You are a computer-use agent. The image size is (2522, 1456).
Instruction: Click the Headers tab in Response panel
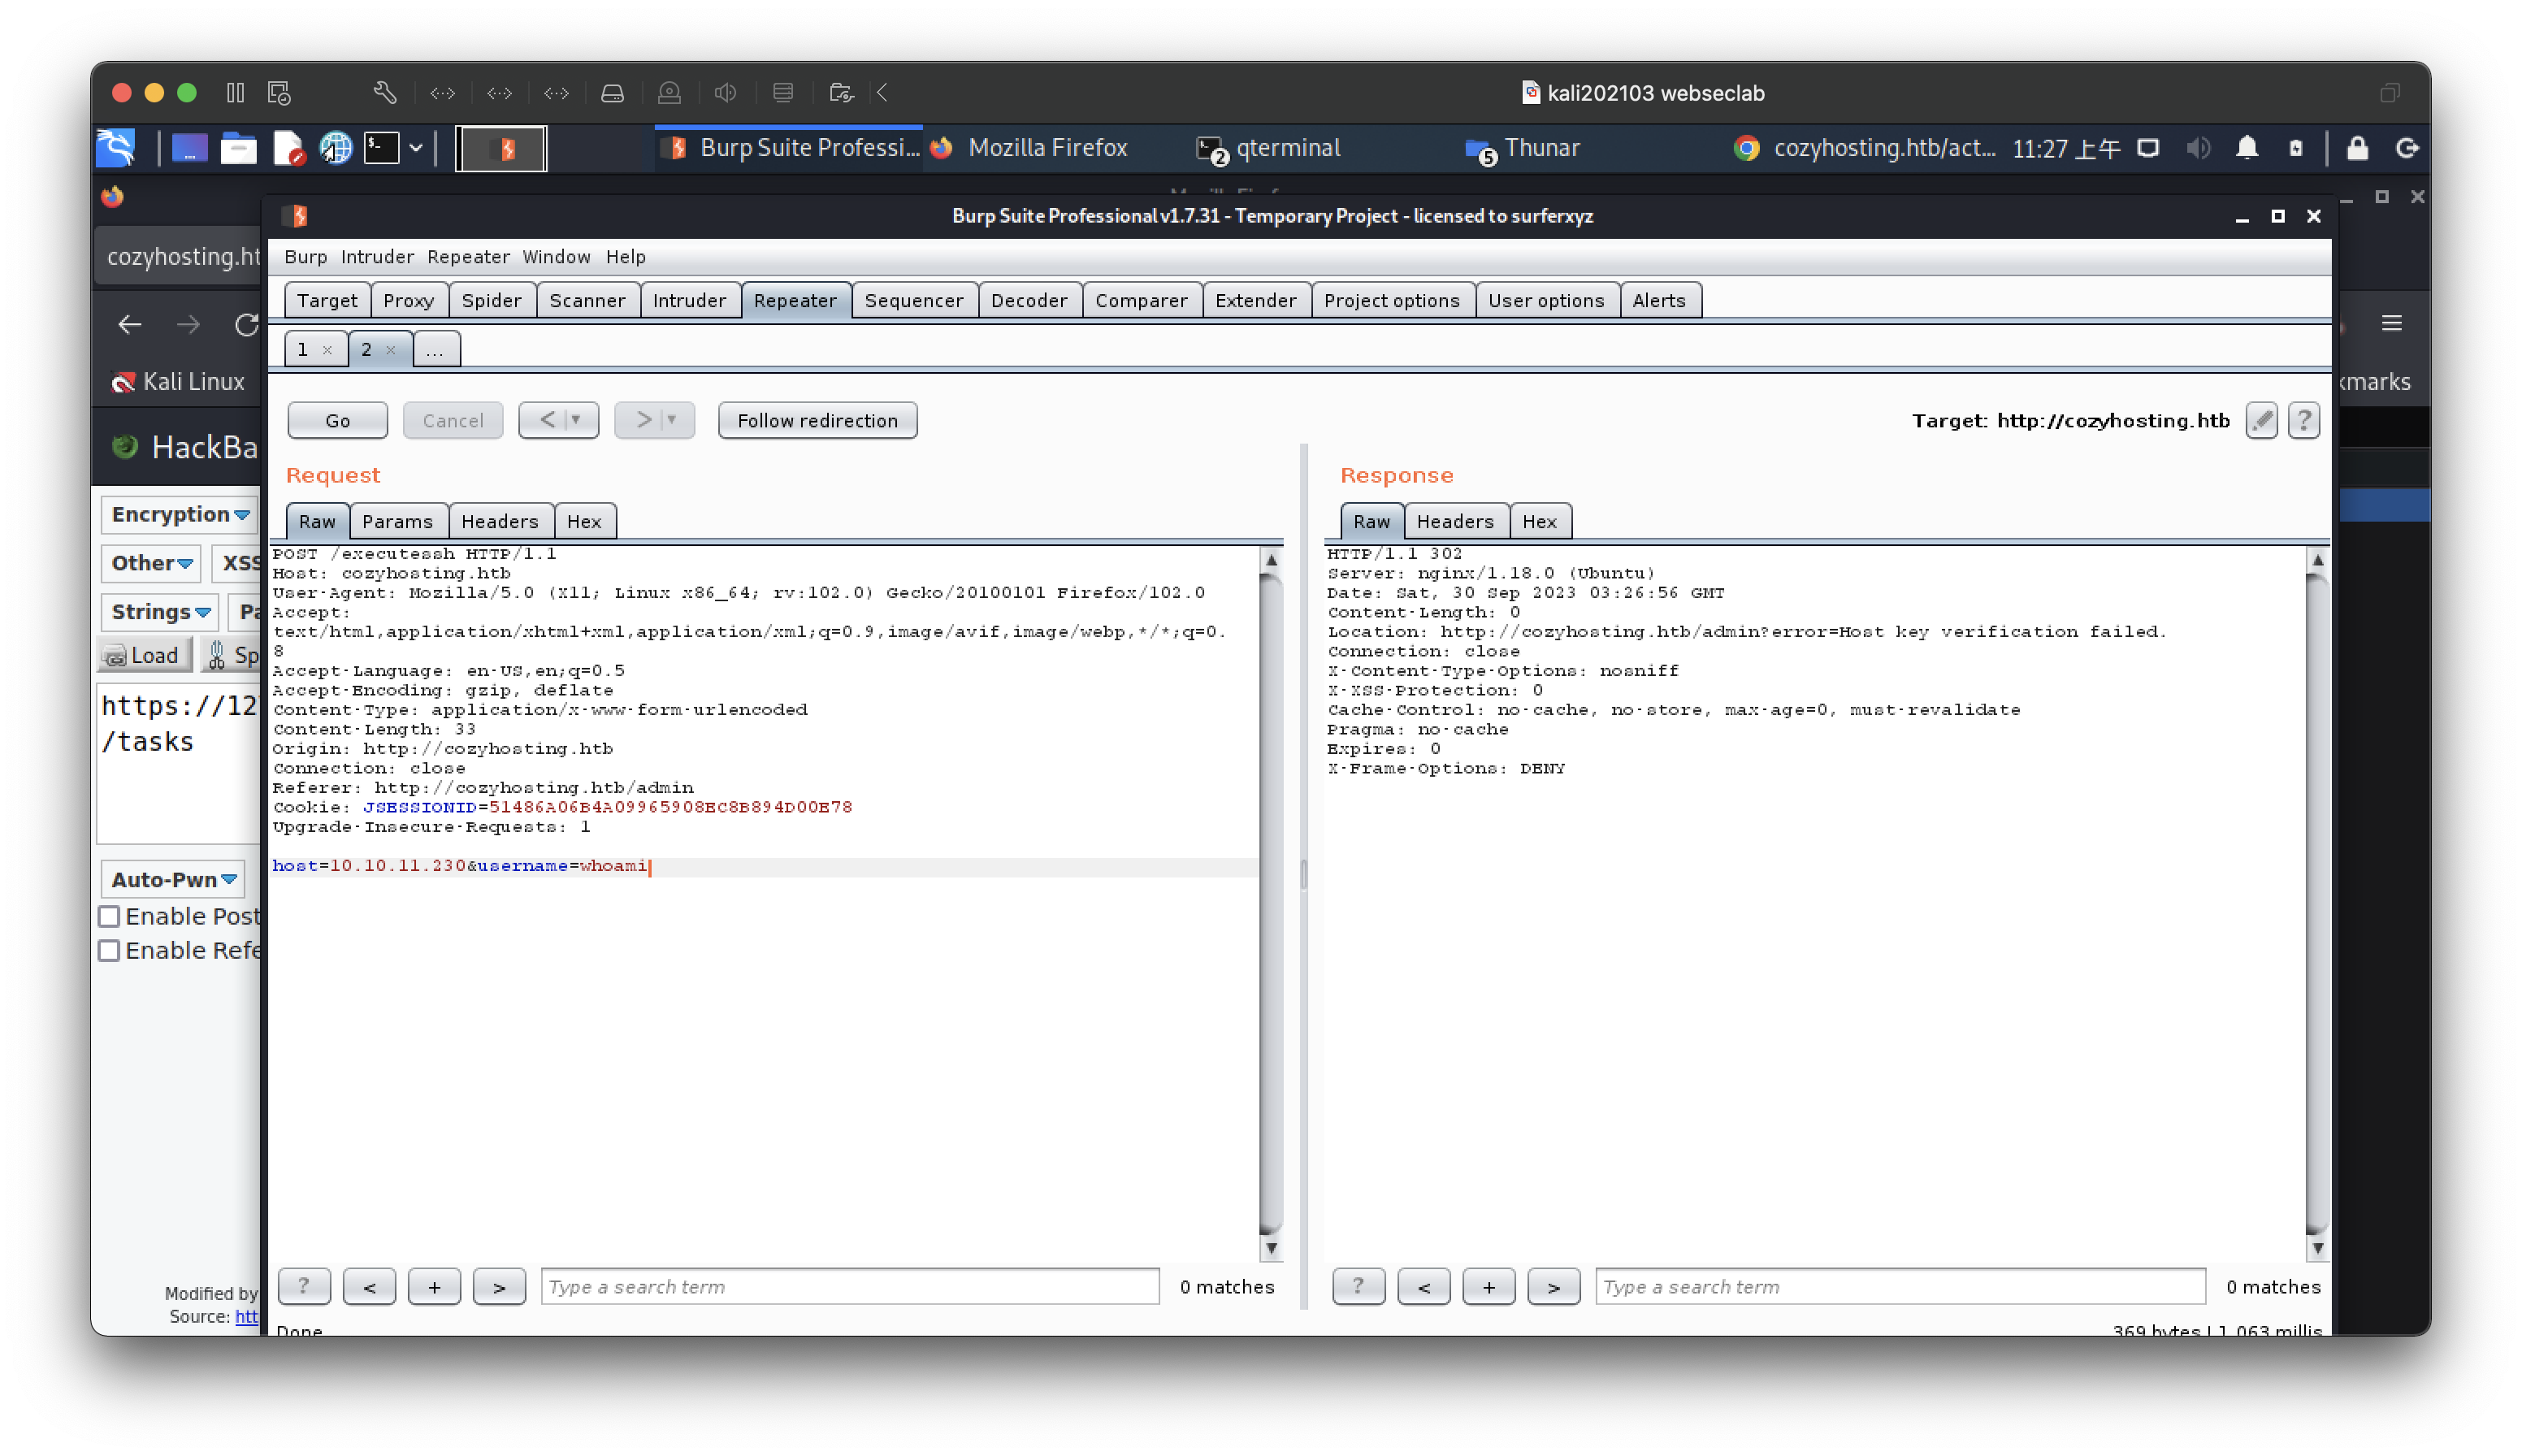pos(1454,520)
